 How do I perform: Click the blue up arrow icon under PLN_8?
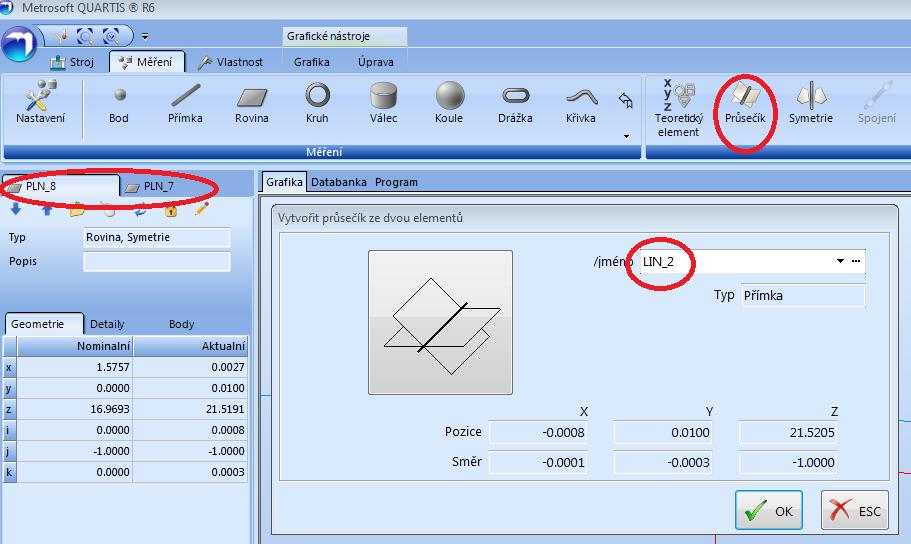click(47, 209)
